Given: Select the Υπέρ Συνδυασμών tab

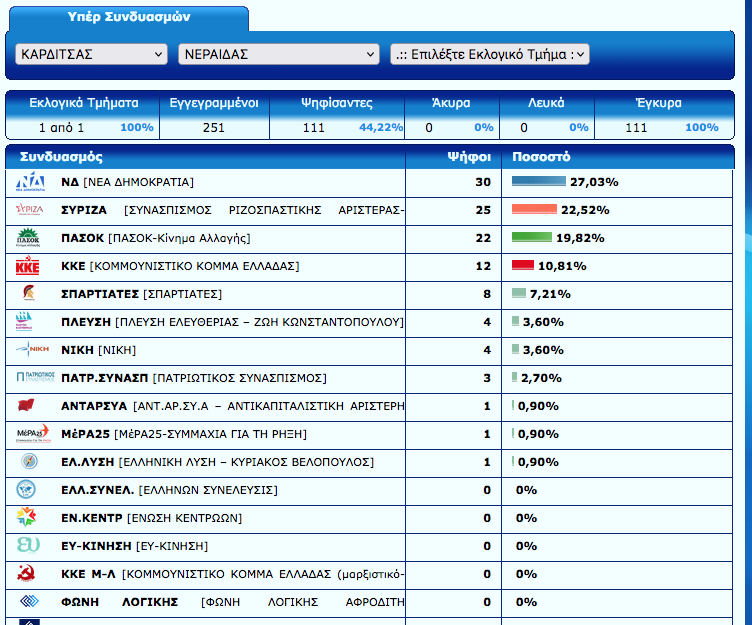Looking at the screenshot, I should point(129,18).
